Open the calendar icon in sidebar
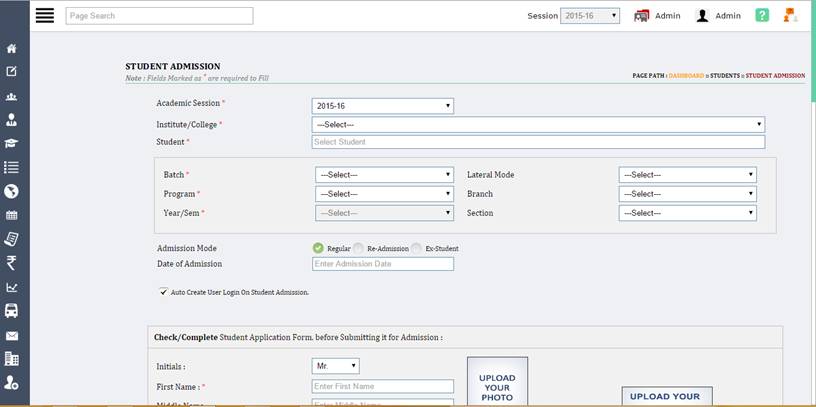Image resolution: width=816 pixels, height=407 pixels. click(12, 215)
